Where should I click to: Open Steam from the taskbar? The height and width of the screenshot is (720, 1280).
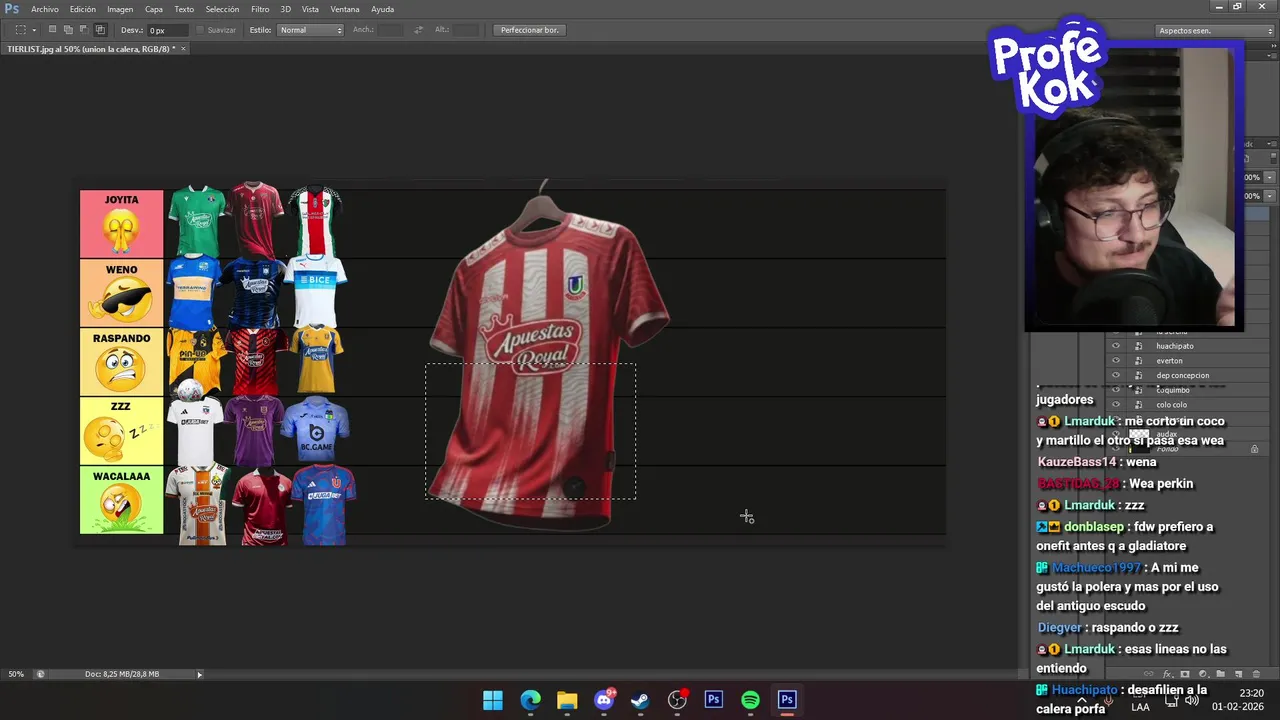640,700
